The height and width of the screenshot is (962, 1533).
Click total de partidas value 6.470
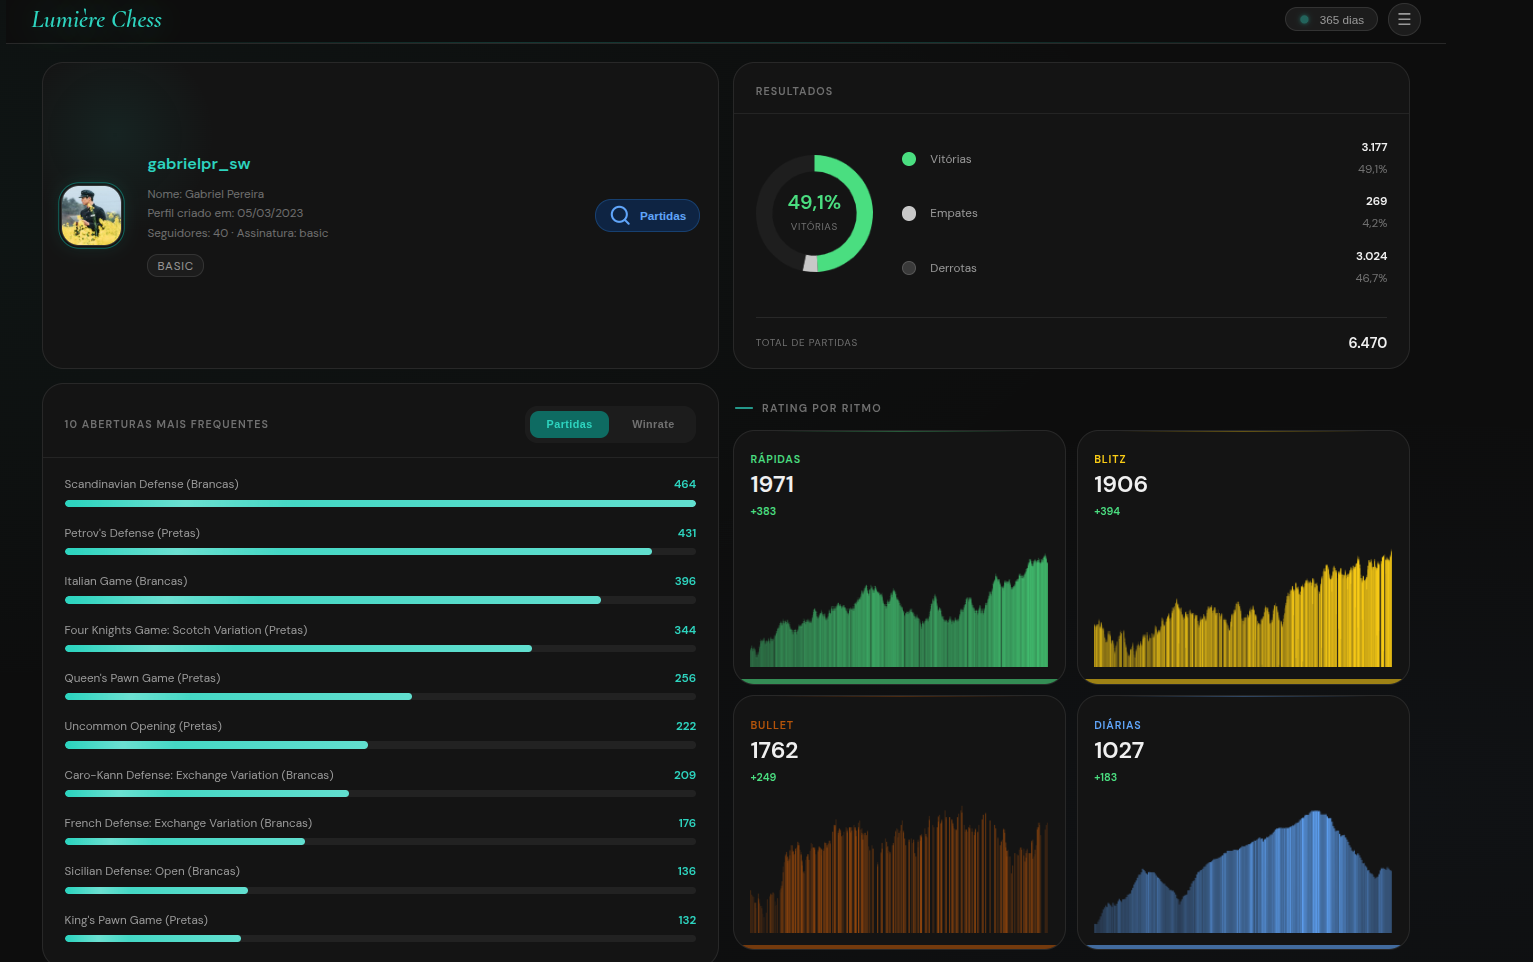tap(1367, 342)
